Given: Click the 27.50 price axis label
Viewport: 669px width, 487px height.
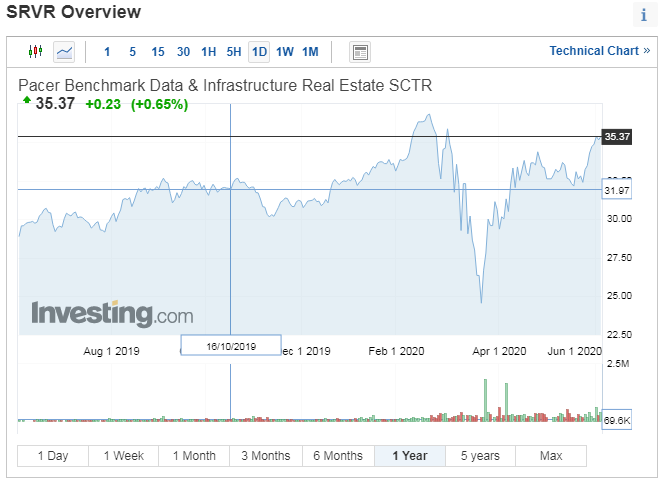Looking at the screenshot, I should (x=619, y=257).
